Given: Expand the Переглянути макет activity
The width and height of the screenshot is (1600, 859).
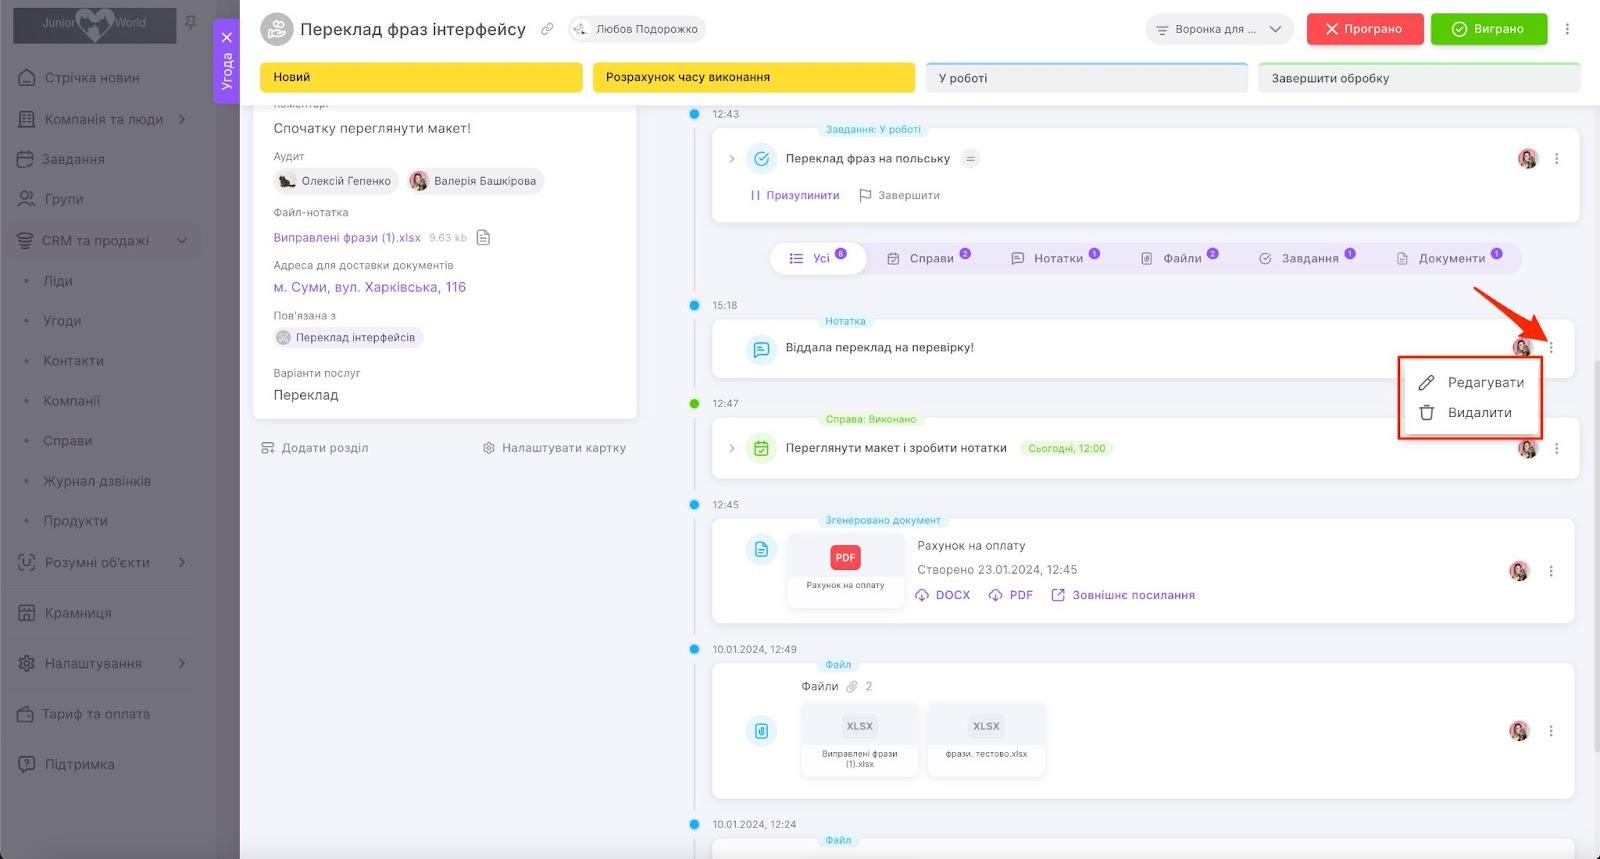Looking at the screenshot, I should pyautogui.click(x=732, y=448).
